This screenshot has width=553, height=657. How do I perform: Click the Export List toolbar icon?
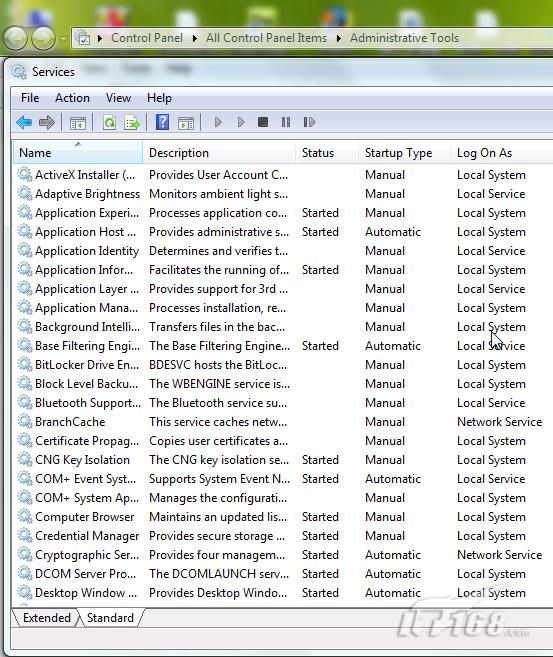[132, 123]
